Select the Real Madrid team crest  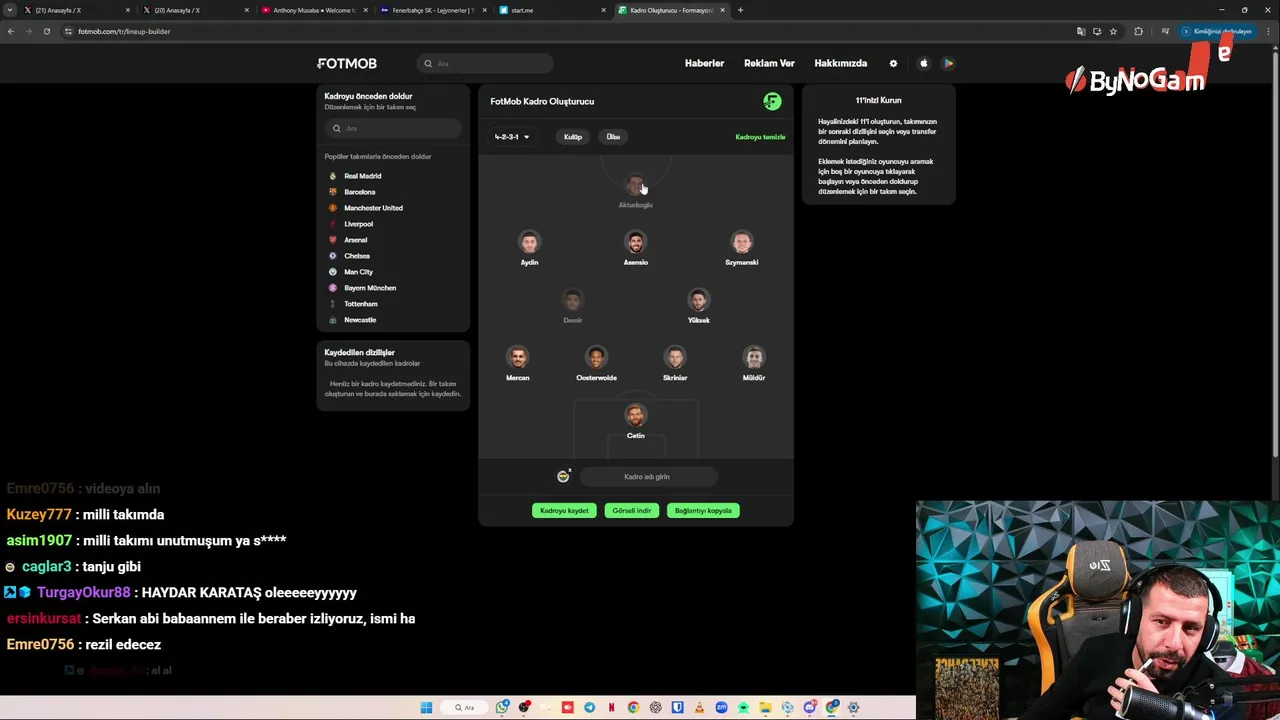pyautogui.click(x=333, y=176)
